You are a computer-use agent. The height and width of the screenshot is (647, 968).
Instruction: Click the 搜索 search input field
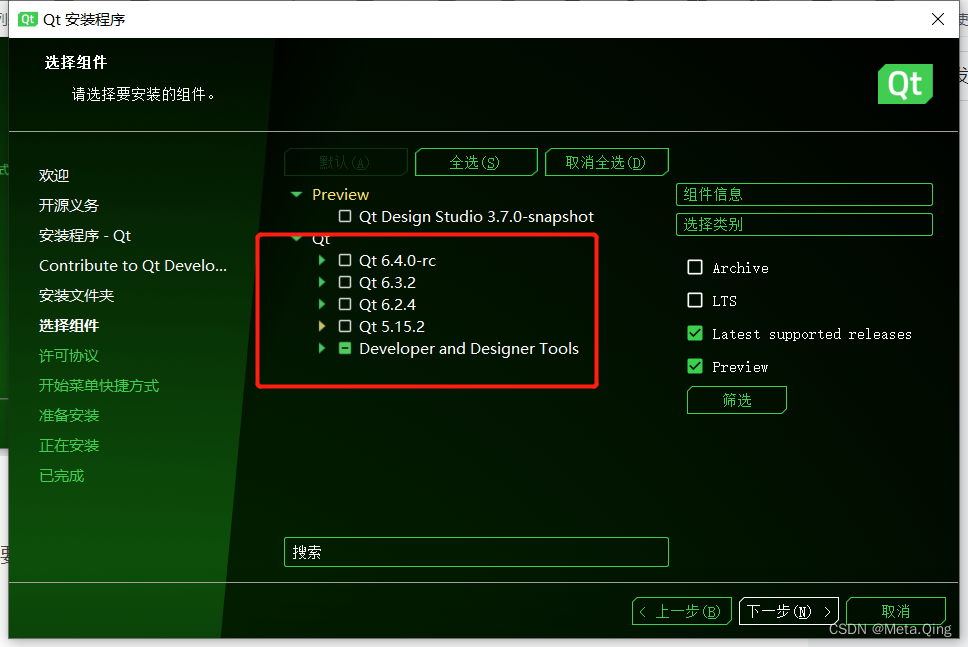tap(476, 552)
